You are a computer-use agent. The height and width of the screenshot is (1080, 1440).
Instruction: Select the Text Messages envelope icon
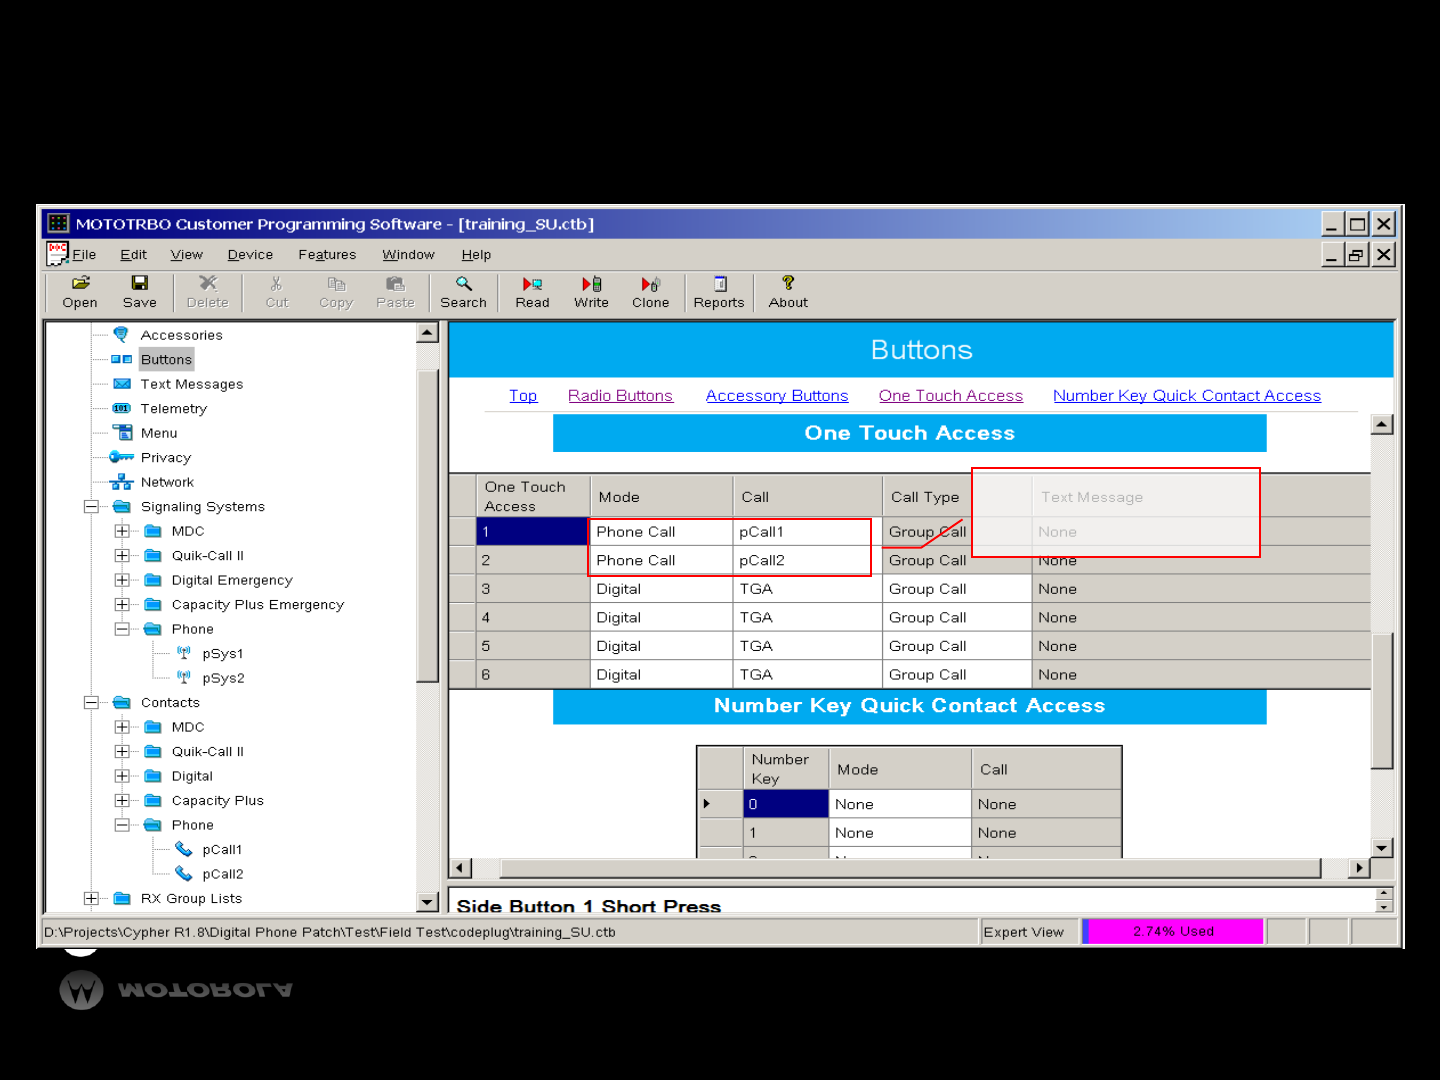(122, 383)
